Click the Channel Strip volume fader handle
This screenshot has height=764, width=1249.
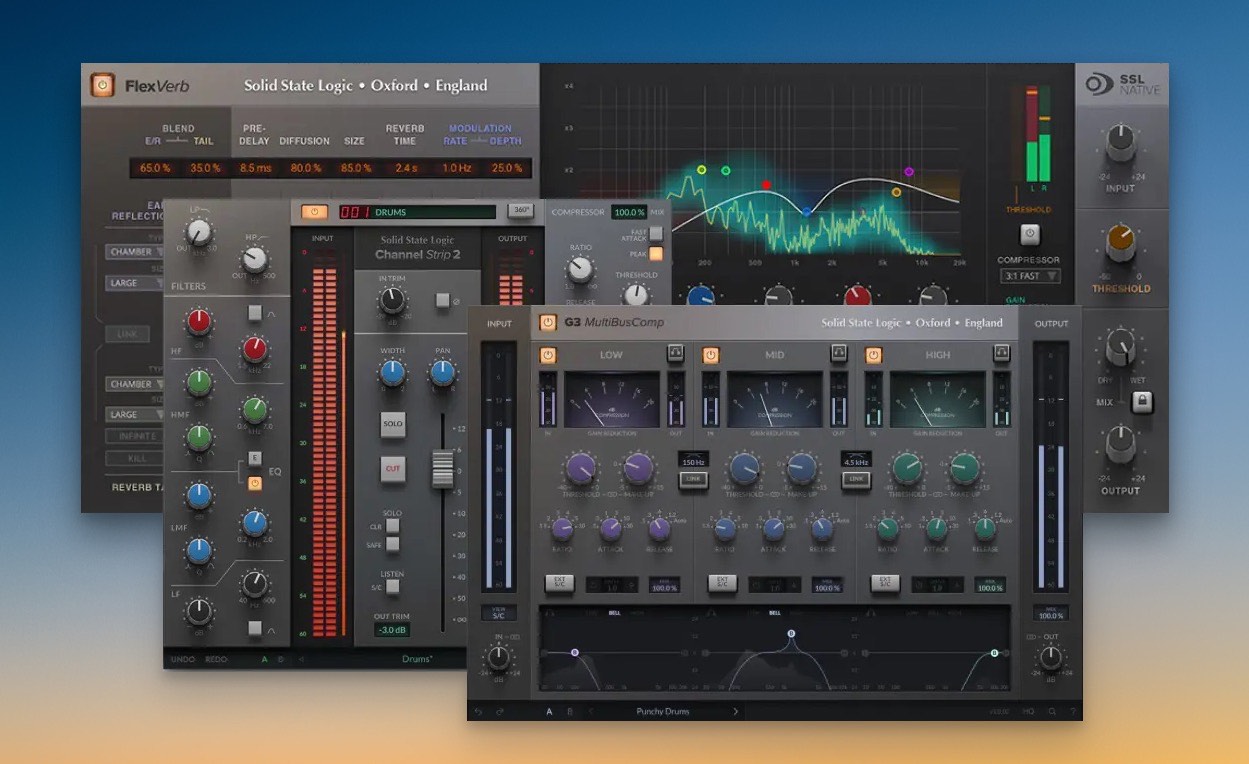click(442, 469)
